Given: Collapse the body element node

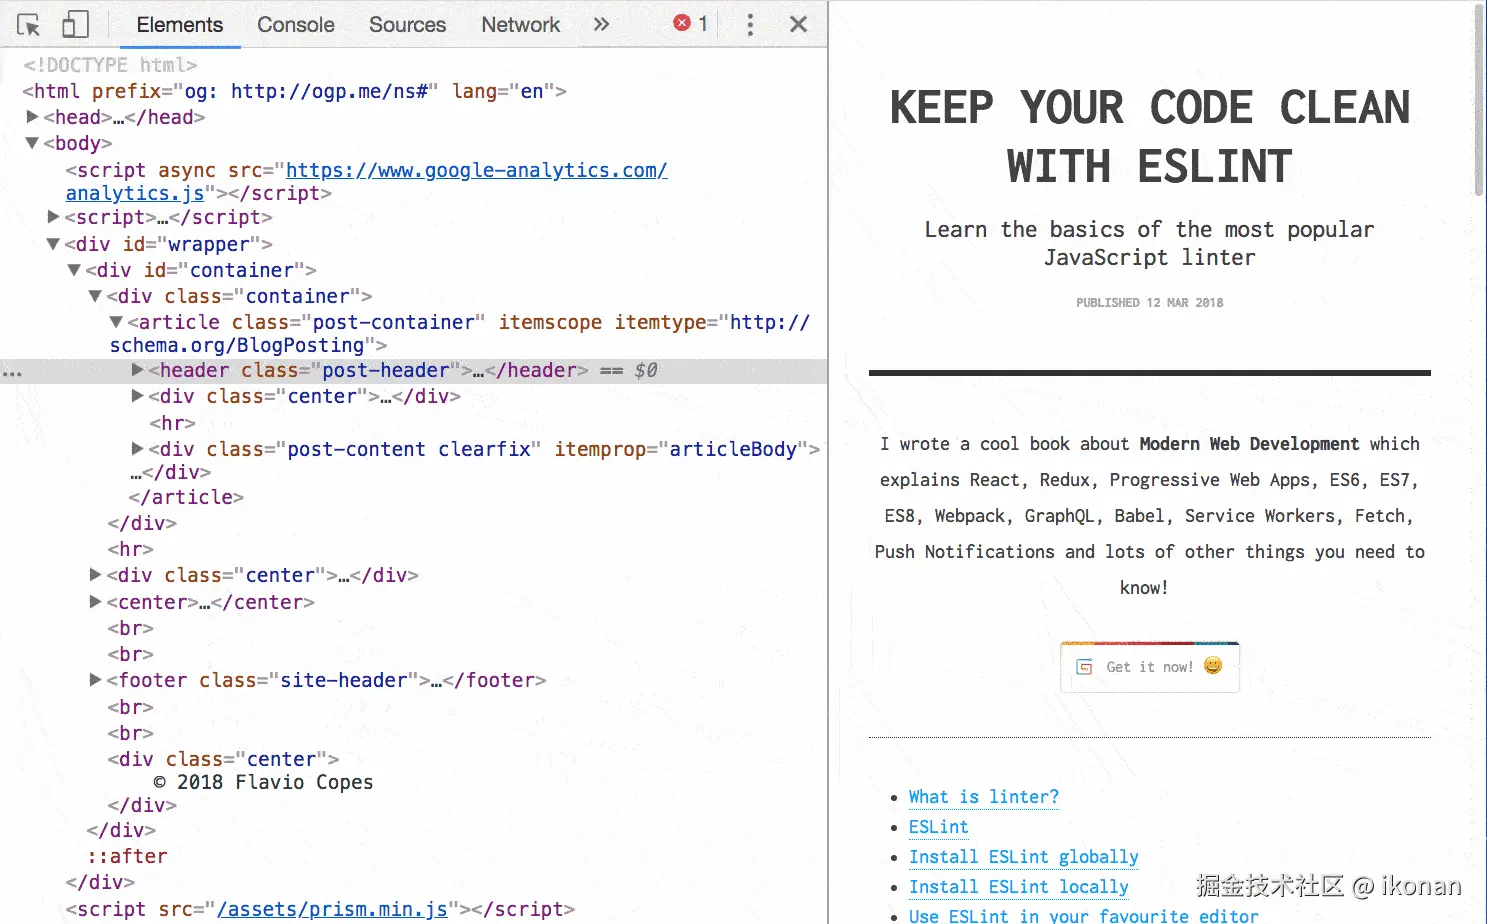Looking at the screenshot, I should pos(32,143).
